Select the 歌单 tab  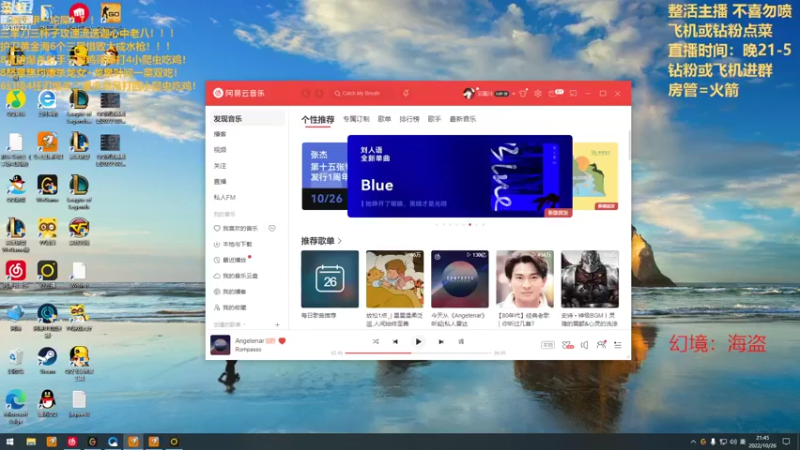(384, 119)
